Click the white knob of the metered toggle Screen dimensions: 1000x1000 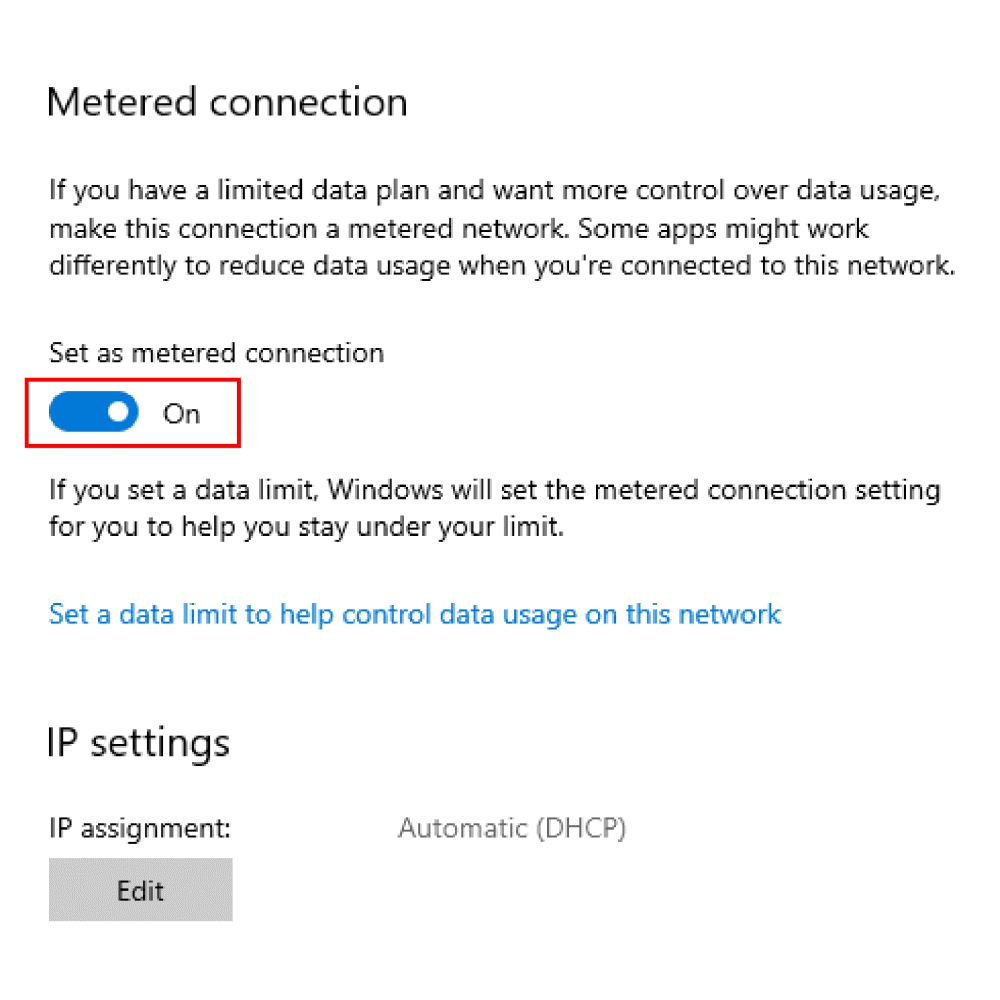click(x=119, y=412)
